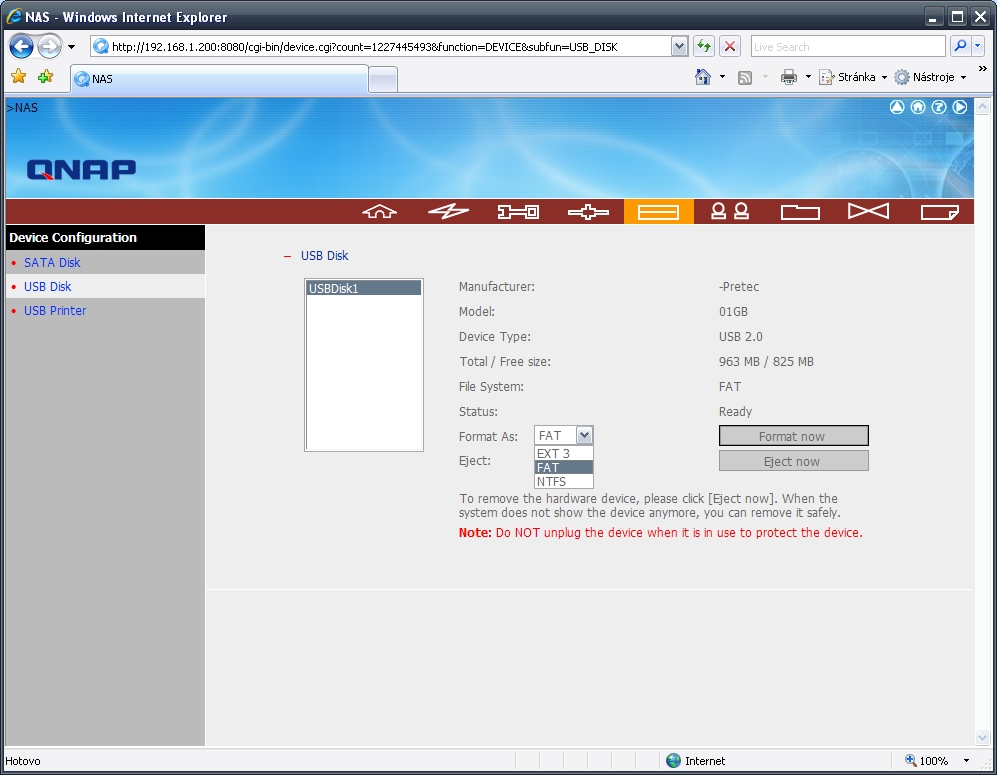Click the QNAP logo
Viewport: 997px width, 775px height.
(81, 170)
